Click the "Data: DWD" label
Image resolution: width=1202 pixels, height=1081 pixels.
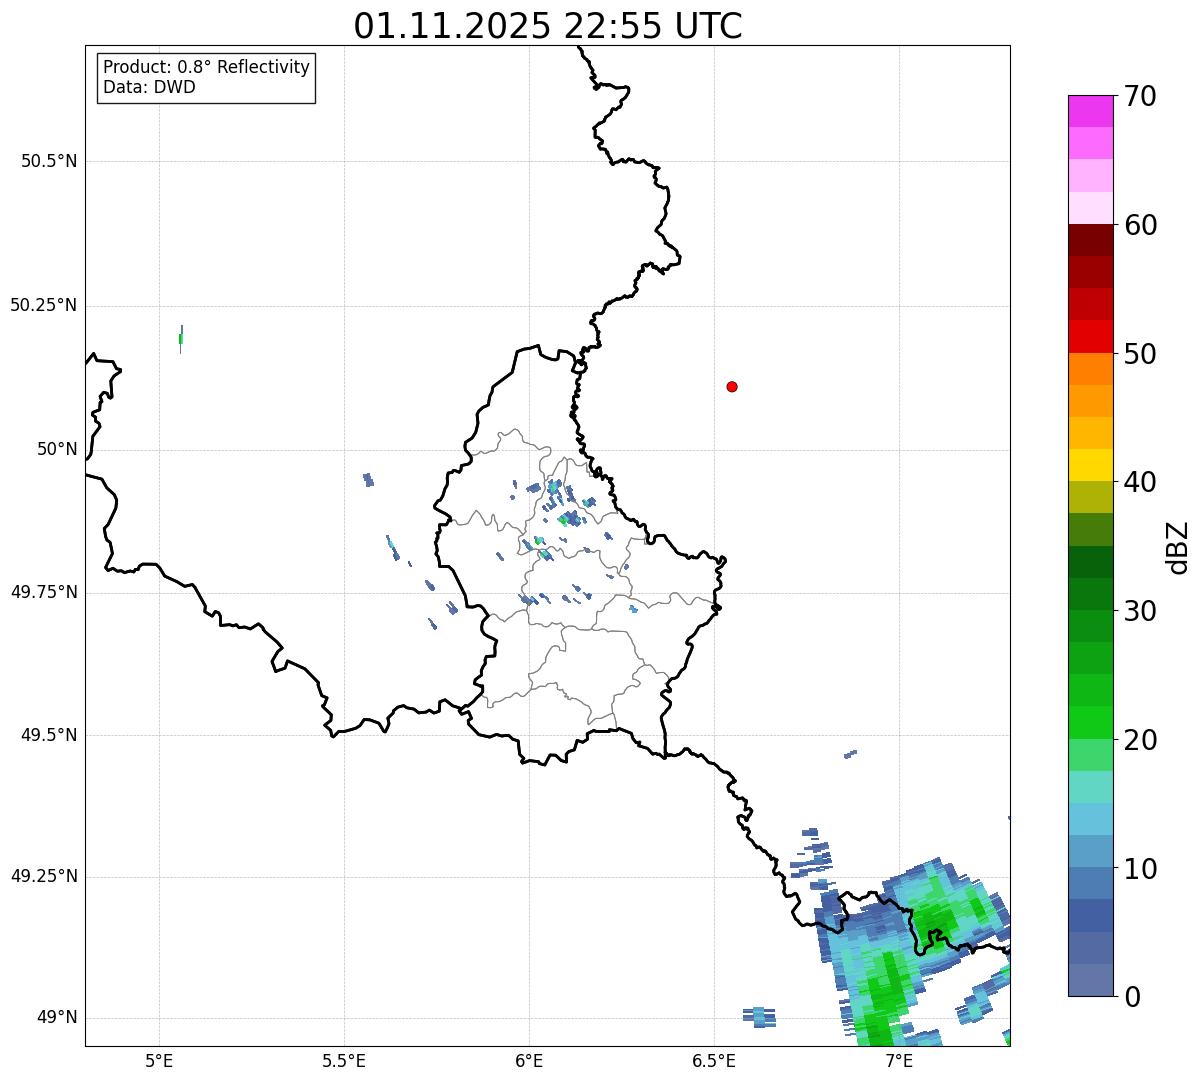point(149,87)
